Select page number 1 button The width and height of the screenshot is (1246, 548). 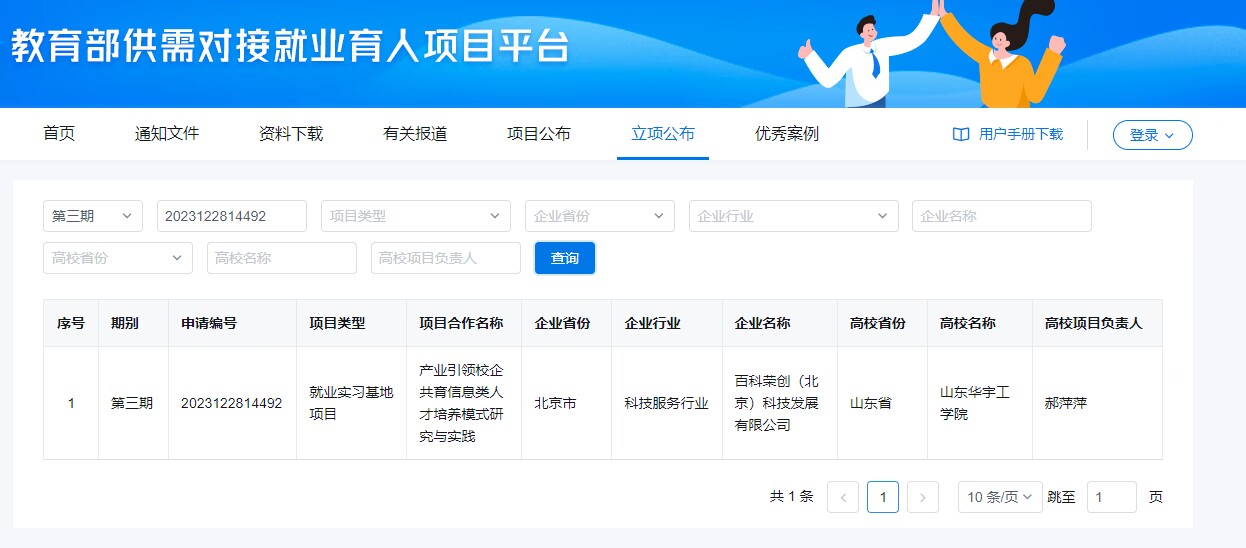[x=882, y=497]
